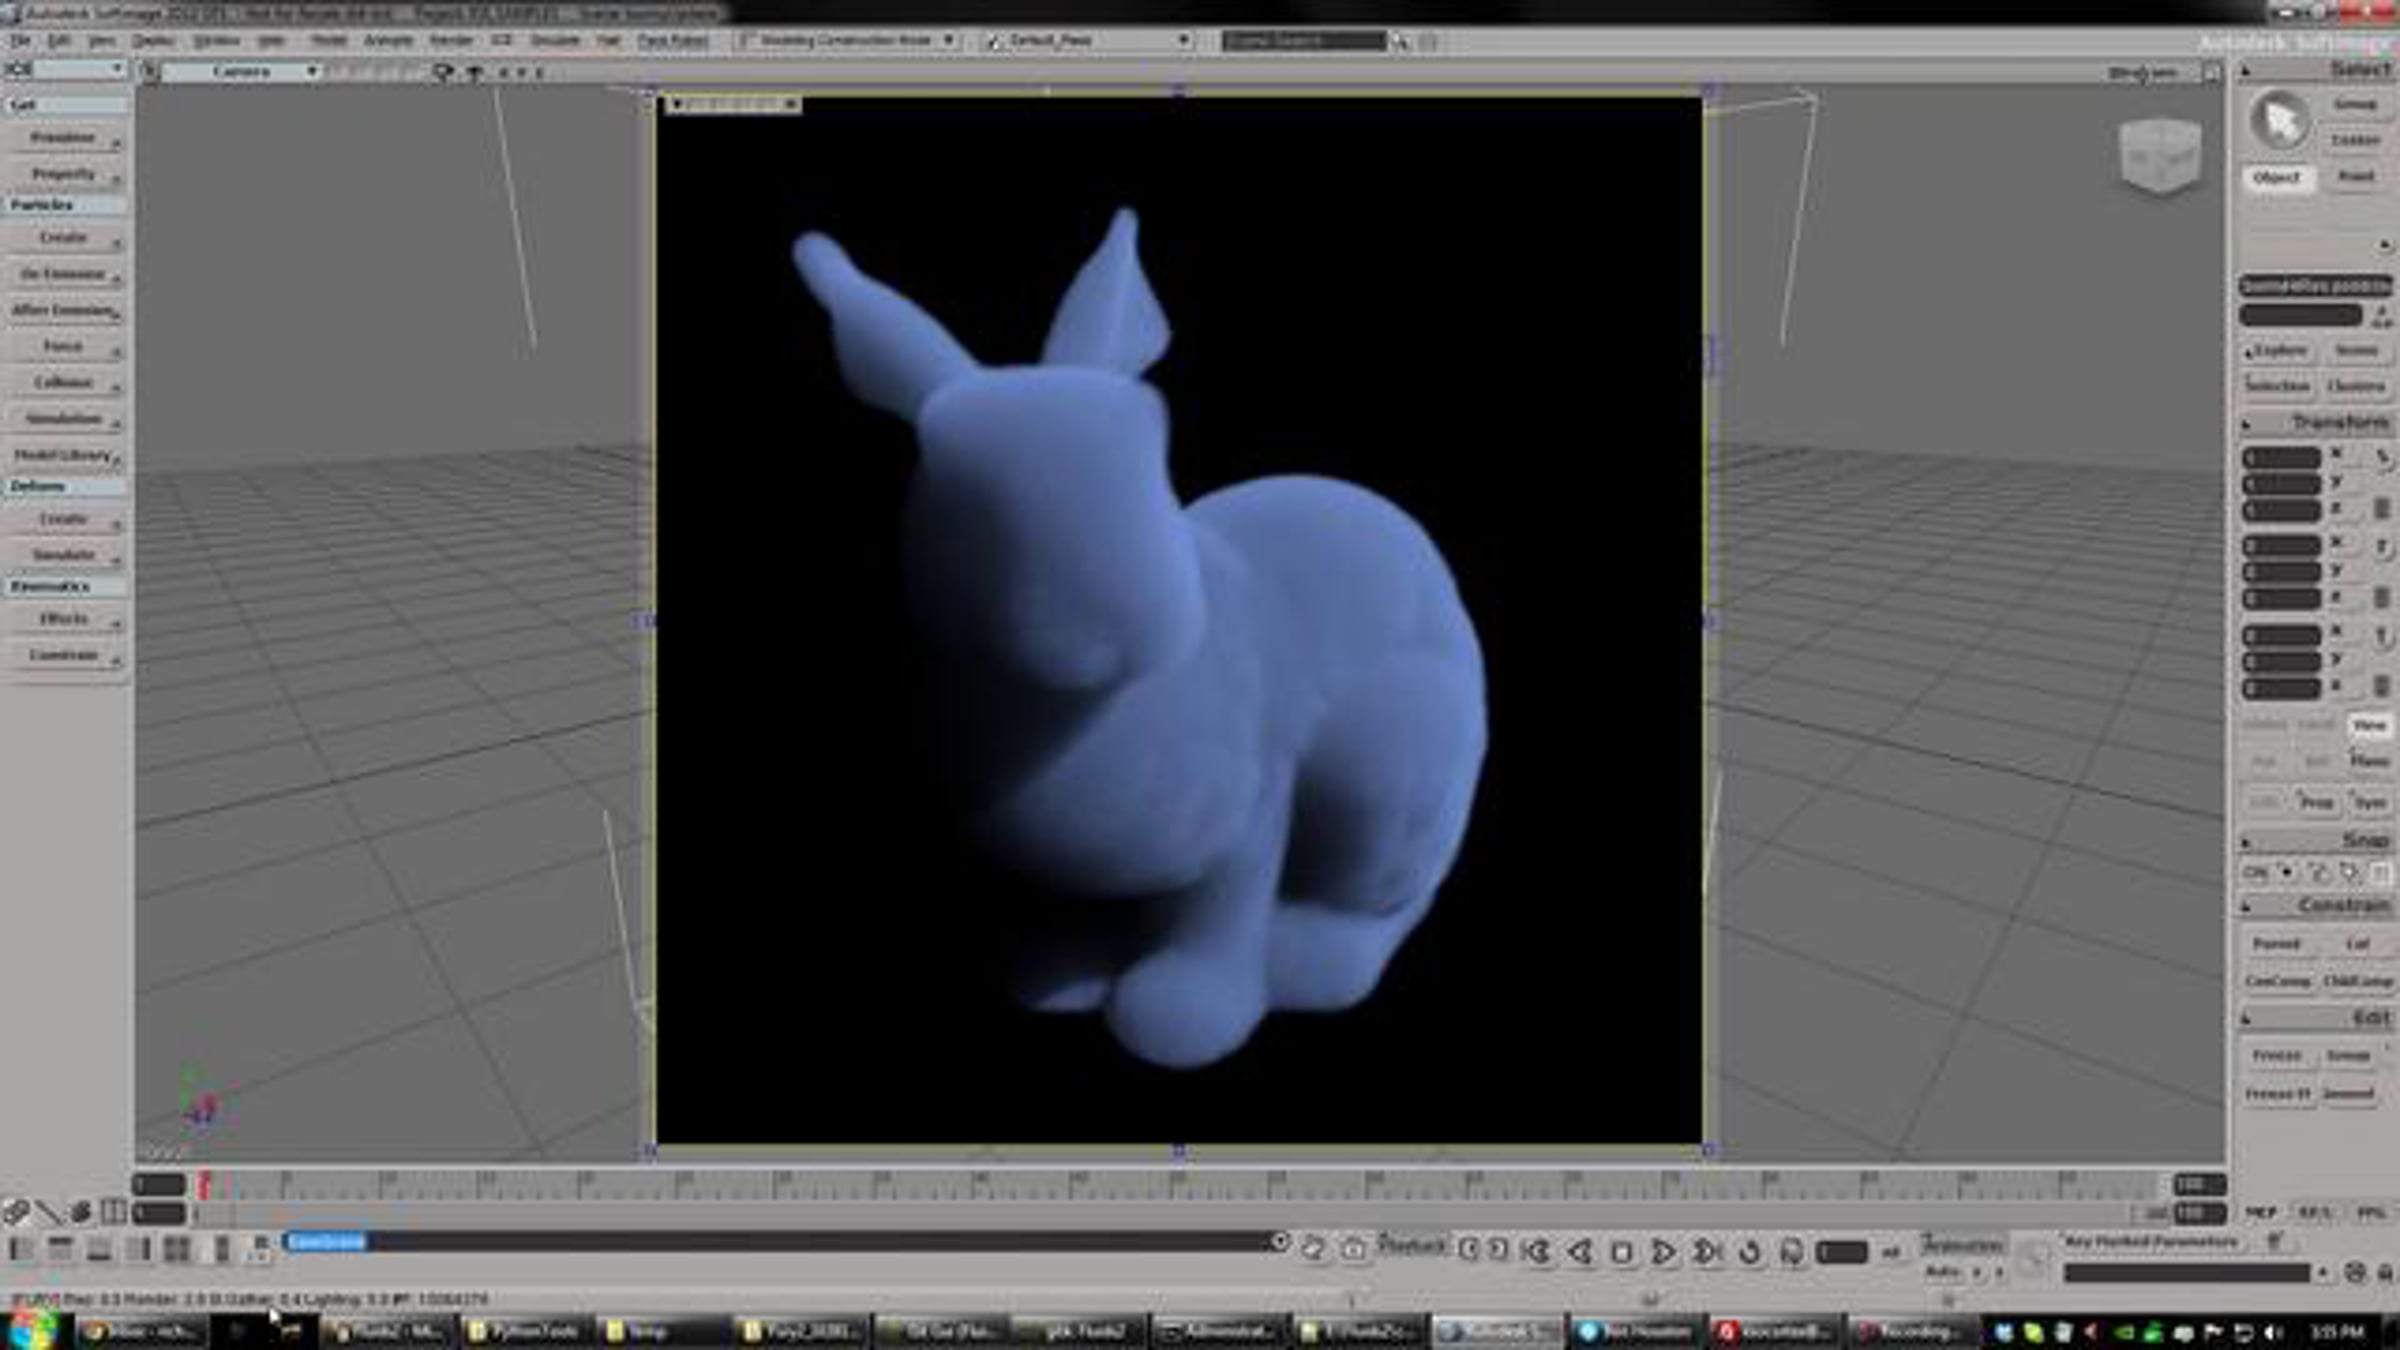Click the command line input box
The height and width of the screenshot is (1350, 2400).
point(778,1242)
